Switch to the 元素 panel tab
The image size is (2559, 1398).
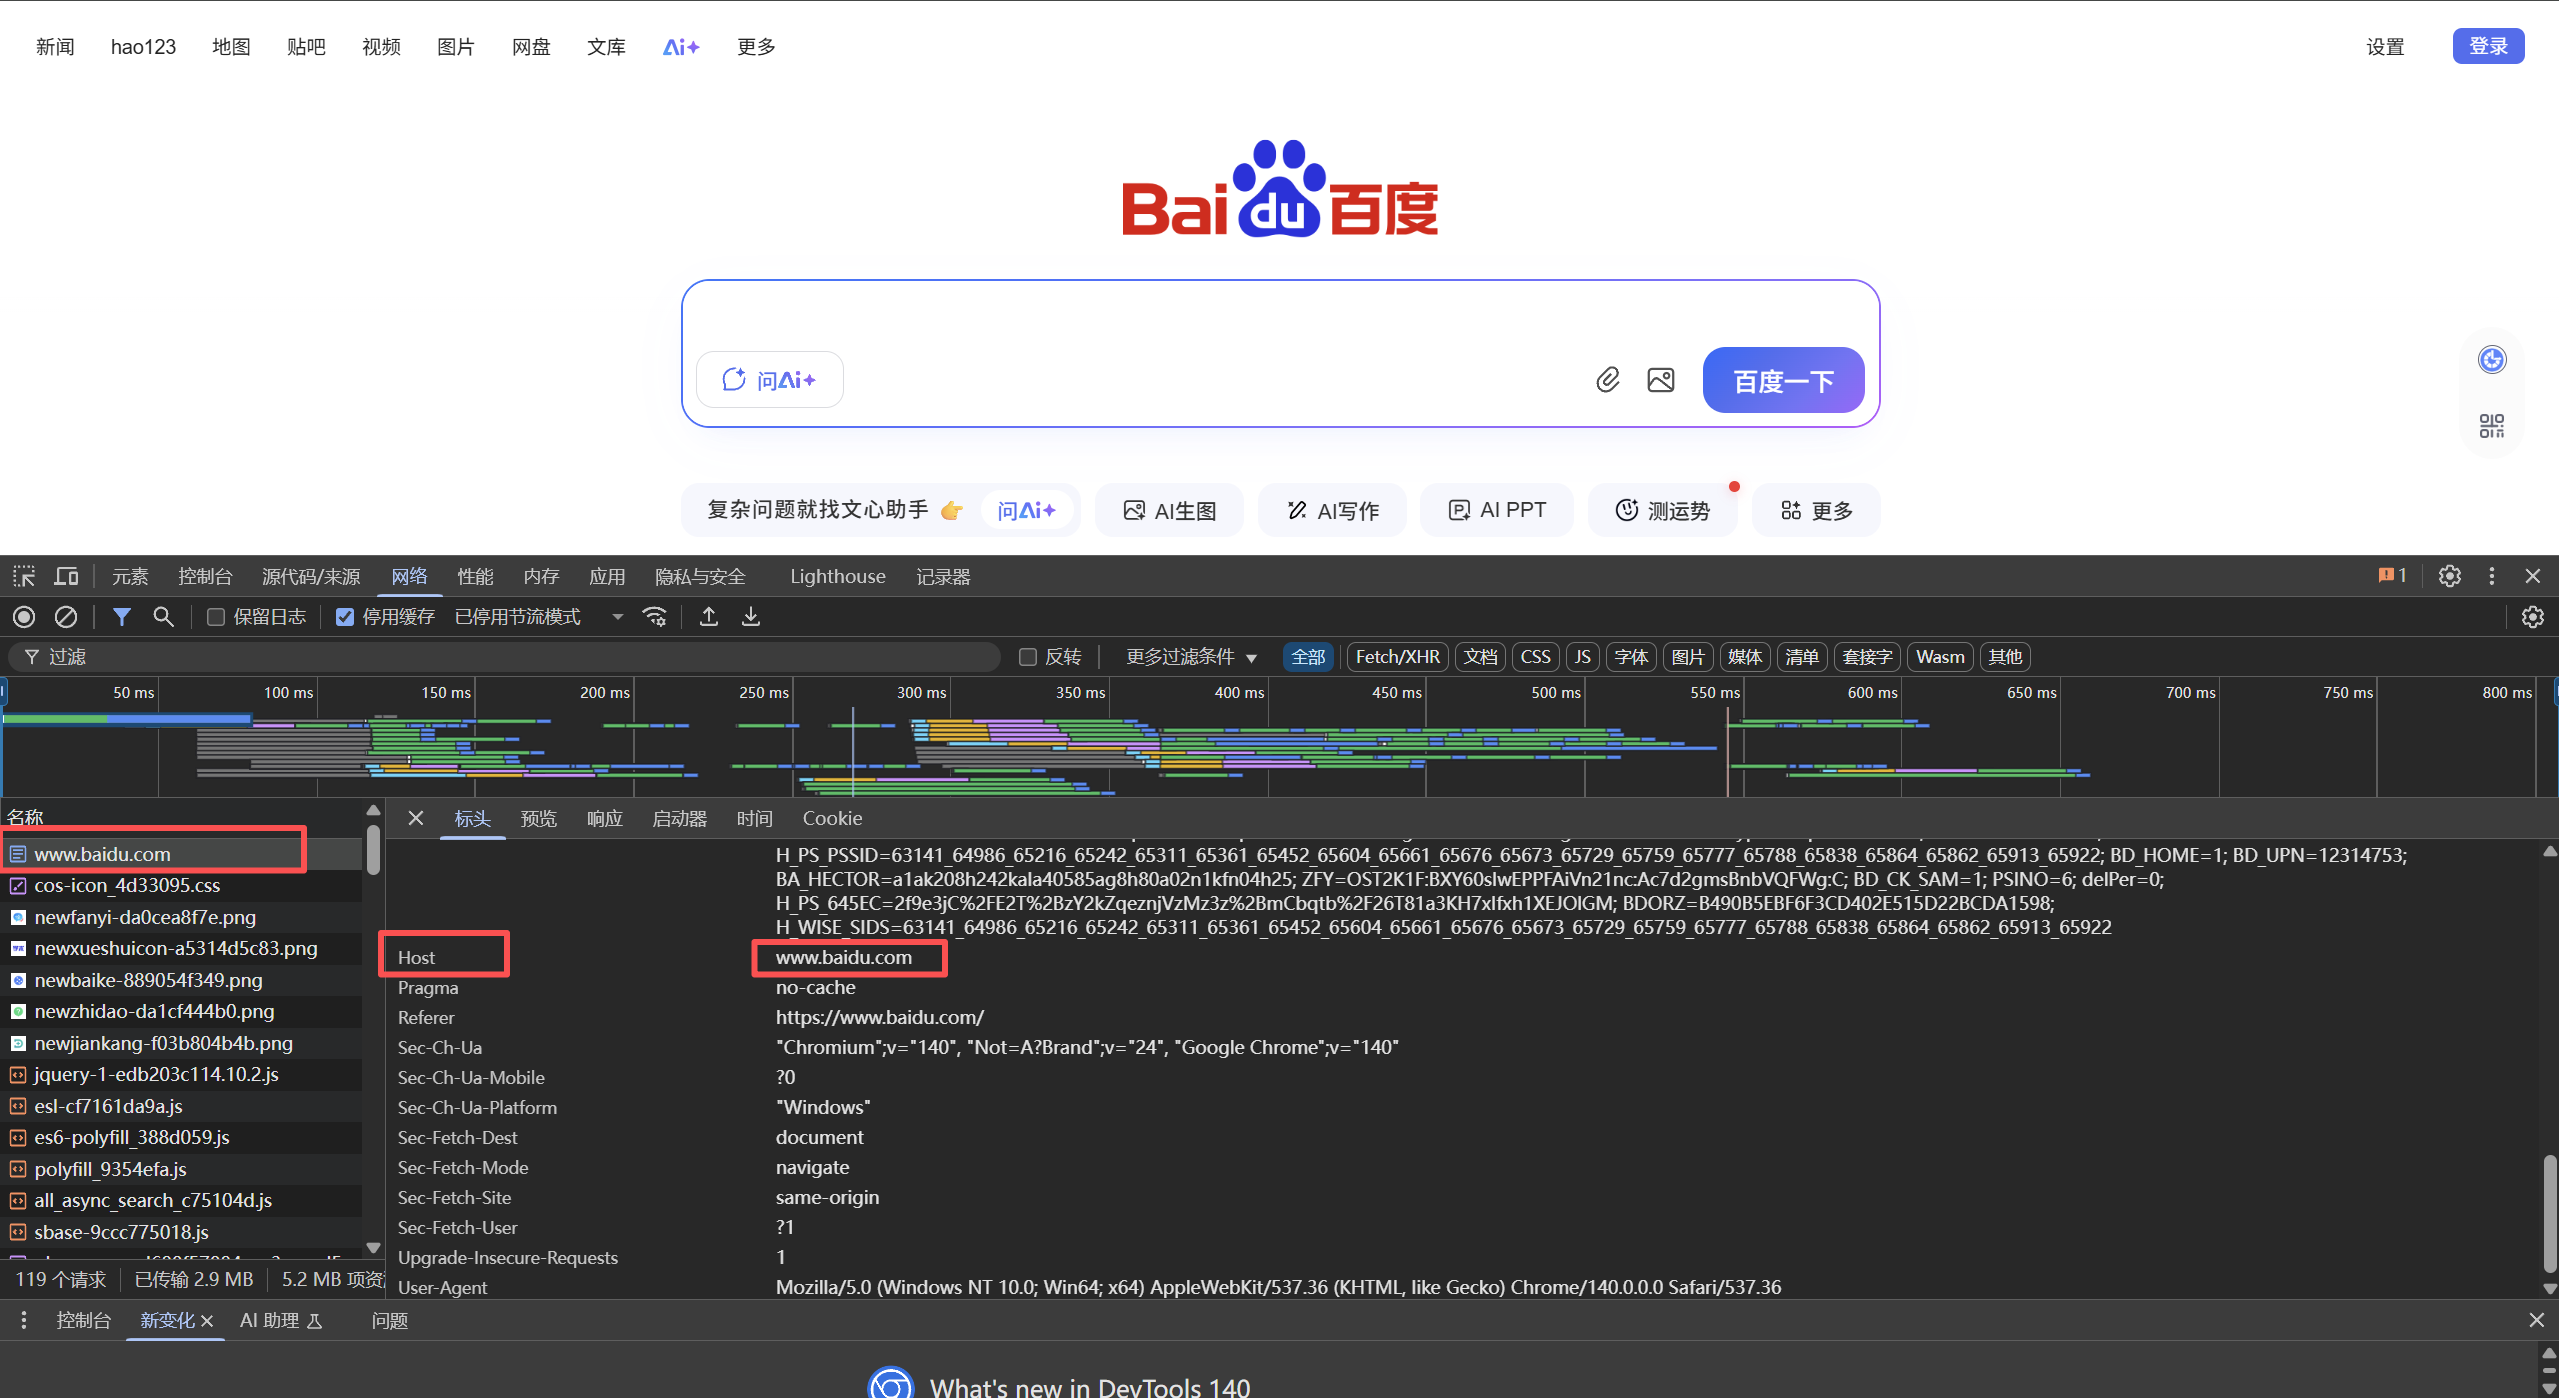pyautogui.click(x=130, y=576)
